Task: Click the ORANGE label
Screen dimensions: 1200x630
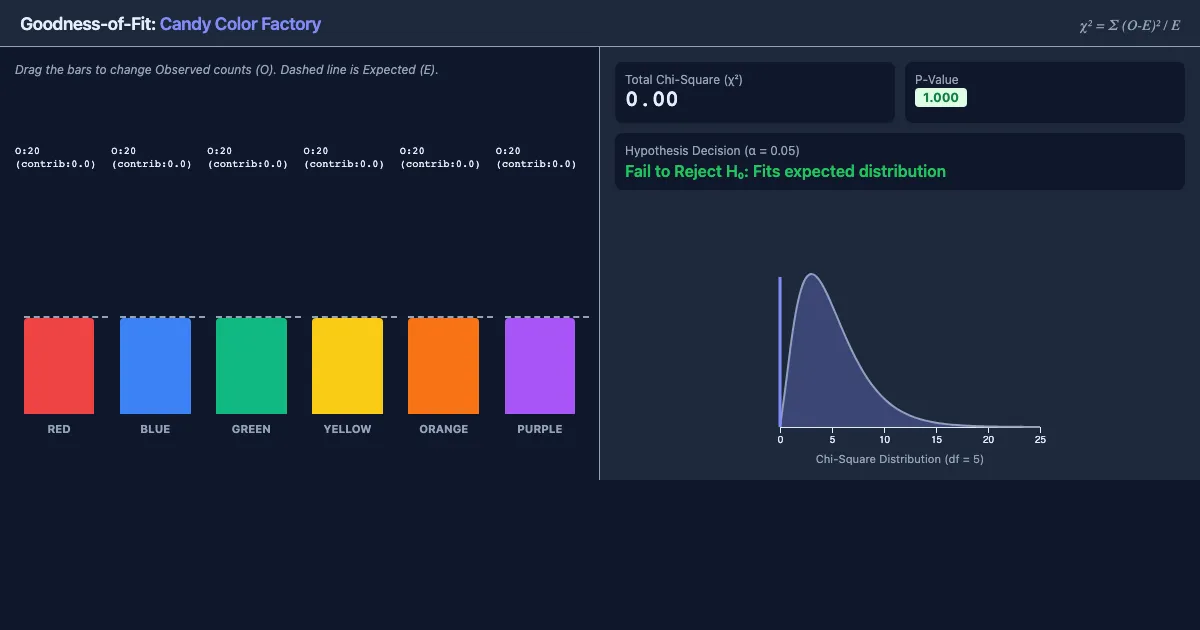Action: (444, 429)
